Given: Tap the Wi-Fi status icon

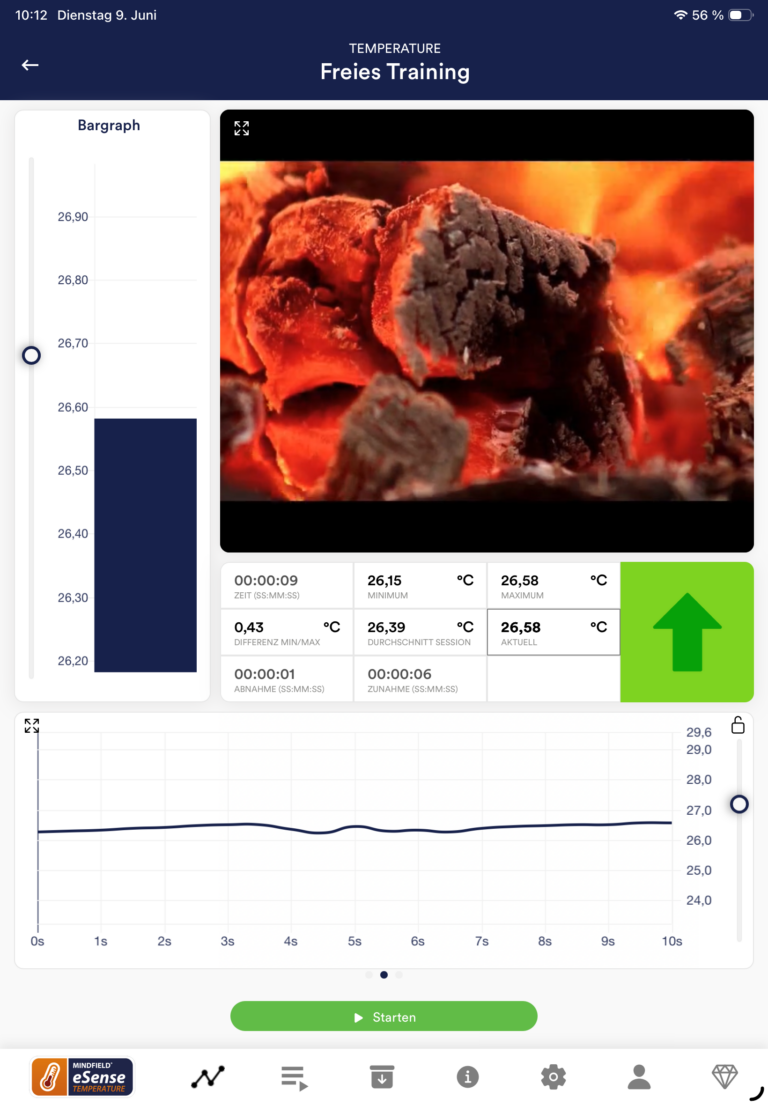Looking at the screenshot, I should [x=680, y=15].
